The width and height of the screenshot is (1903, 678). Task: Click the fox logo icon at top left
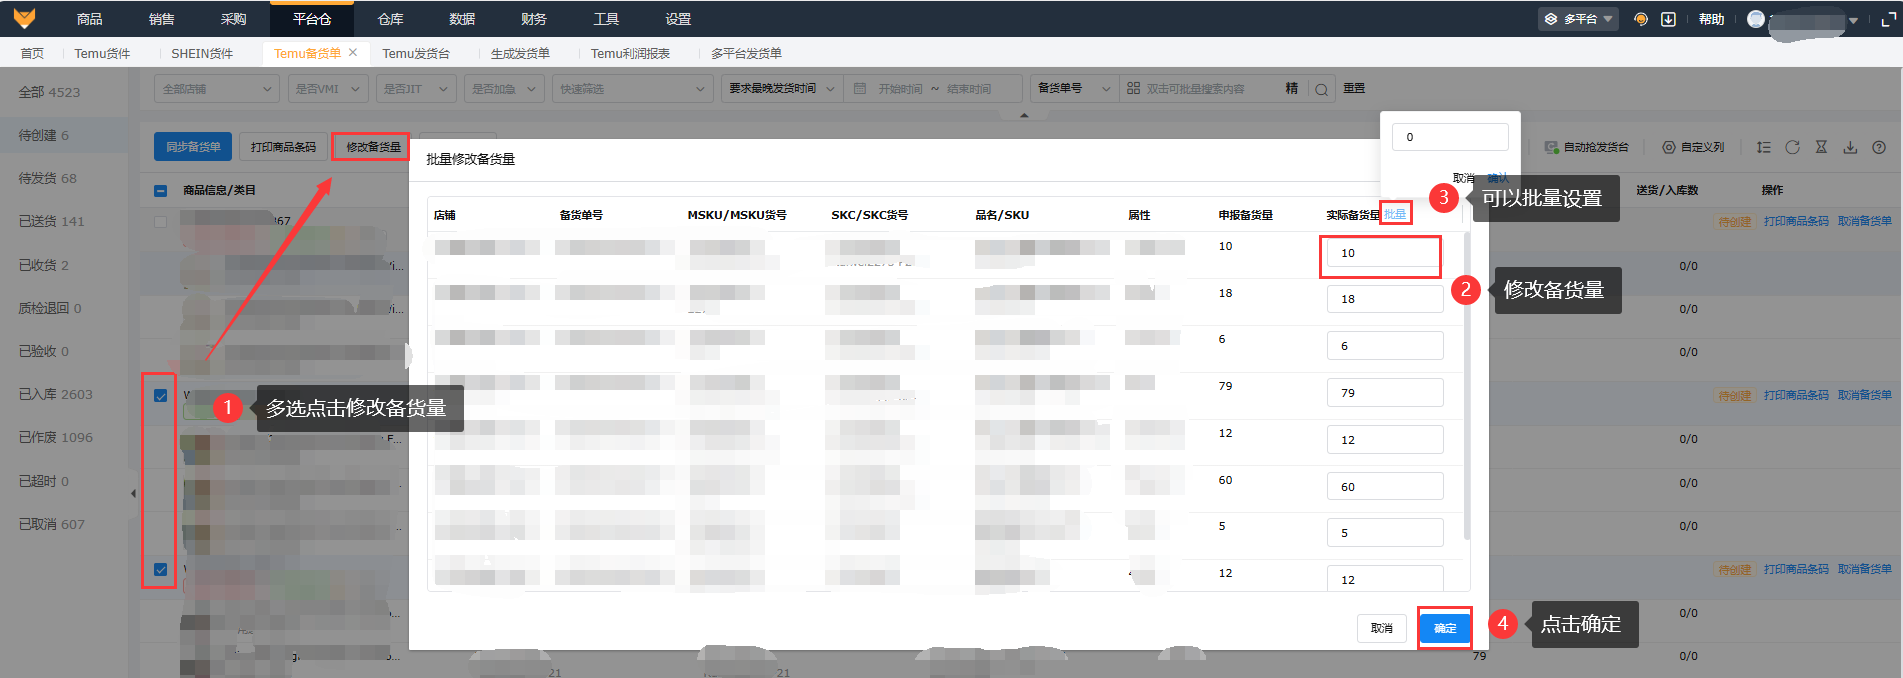click(24, 18)
